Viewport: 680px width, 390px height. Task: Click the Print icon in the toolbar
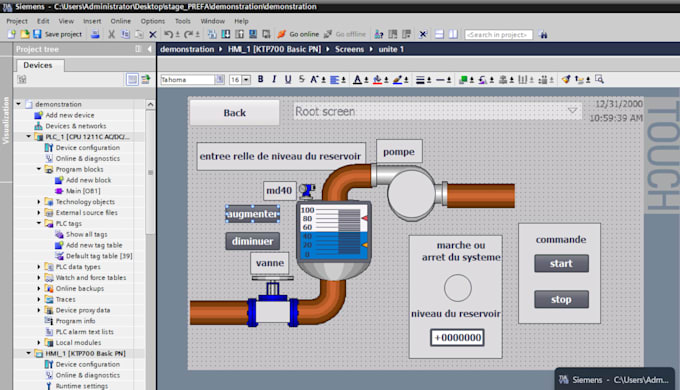[x=95, y=34]
